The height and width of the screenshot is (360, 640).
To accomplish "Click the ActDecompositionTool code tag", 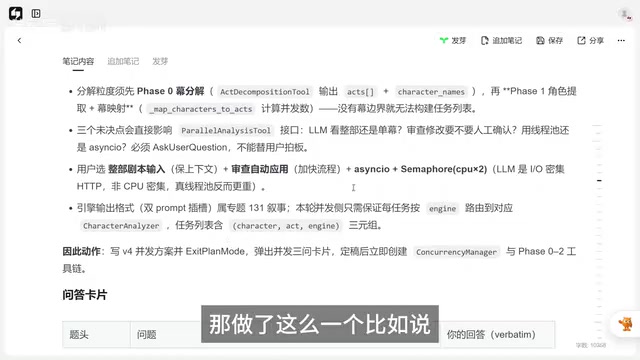I will click(x=264, y=92).
